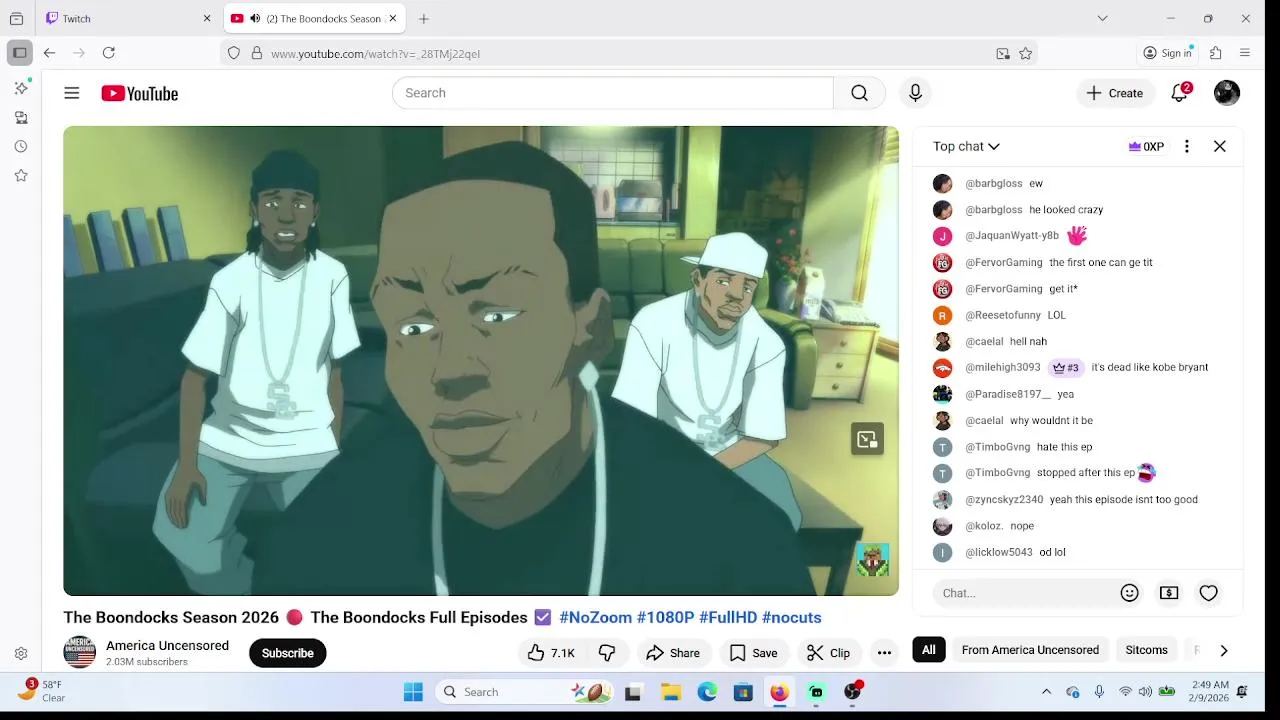
Task: Dislike the video with thumbs down
Action: pos(607,653)
